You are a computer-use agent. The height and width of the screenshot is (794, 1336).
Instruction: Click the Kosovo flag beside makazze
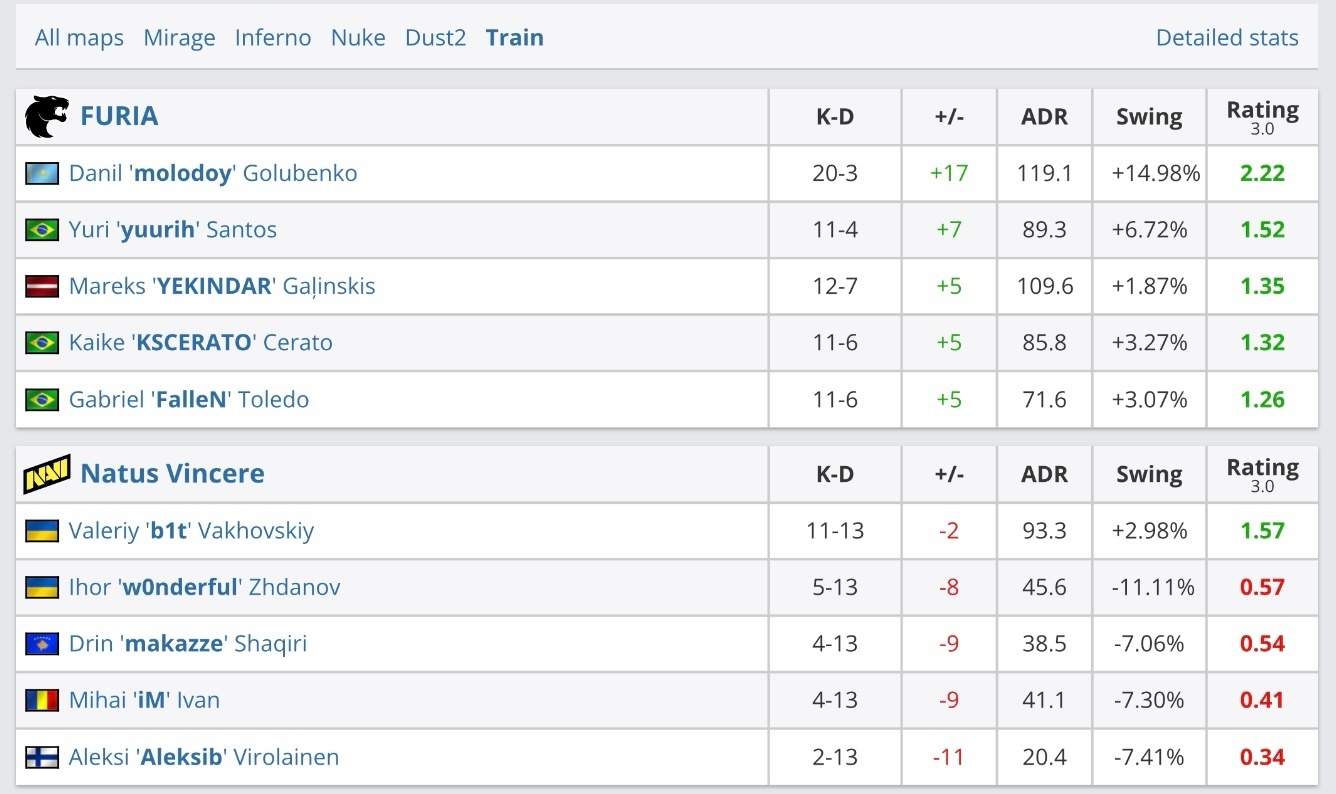[x=42, y=643]
